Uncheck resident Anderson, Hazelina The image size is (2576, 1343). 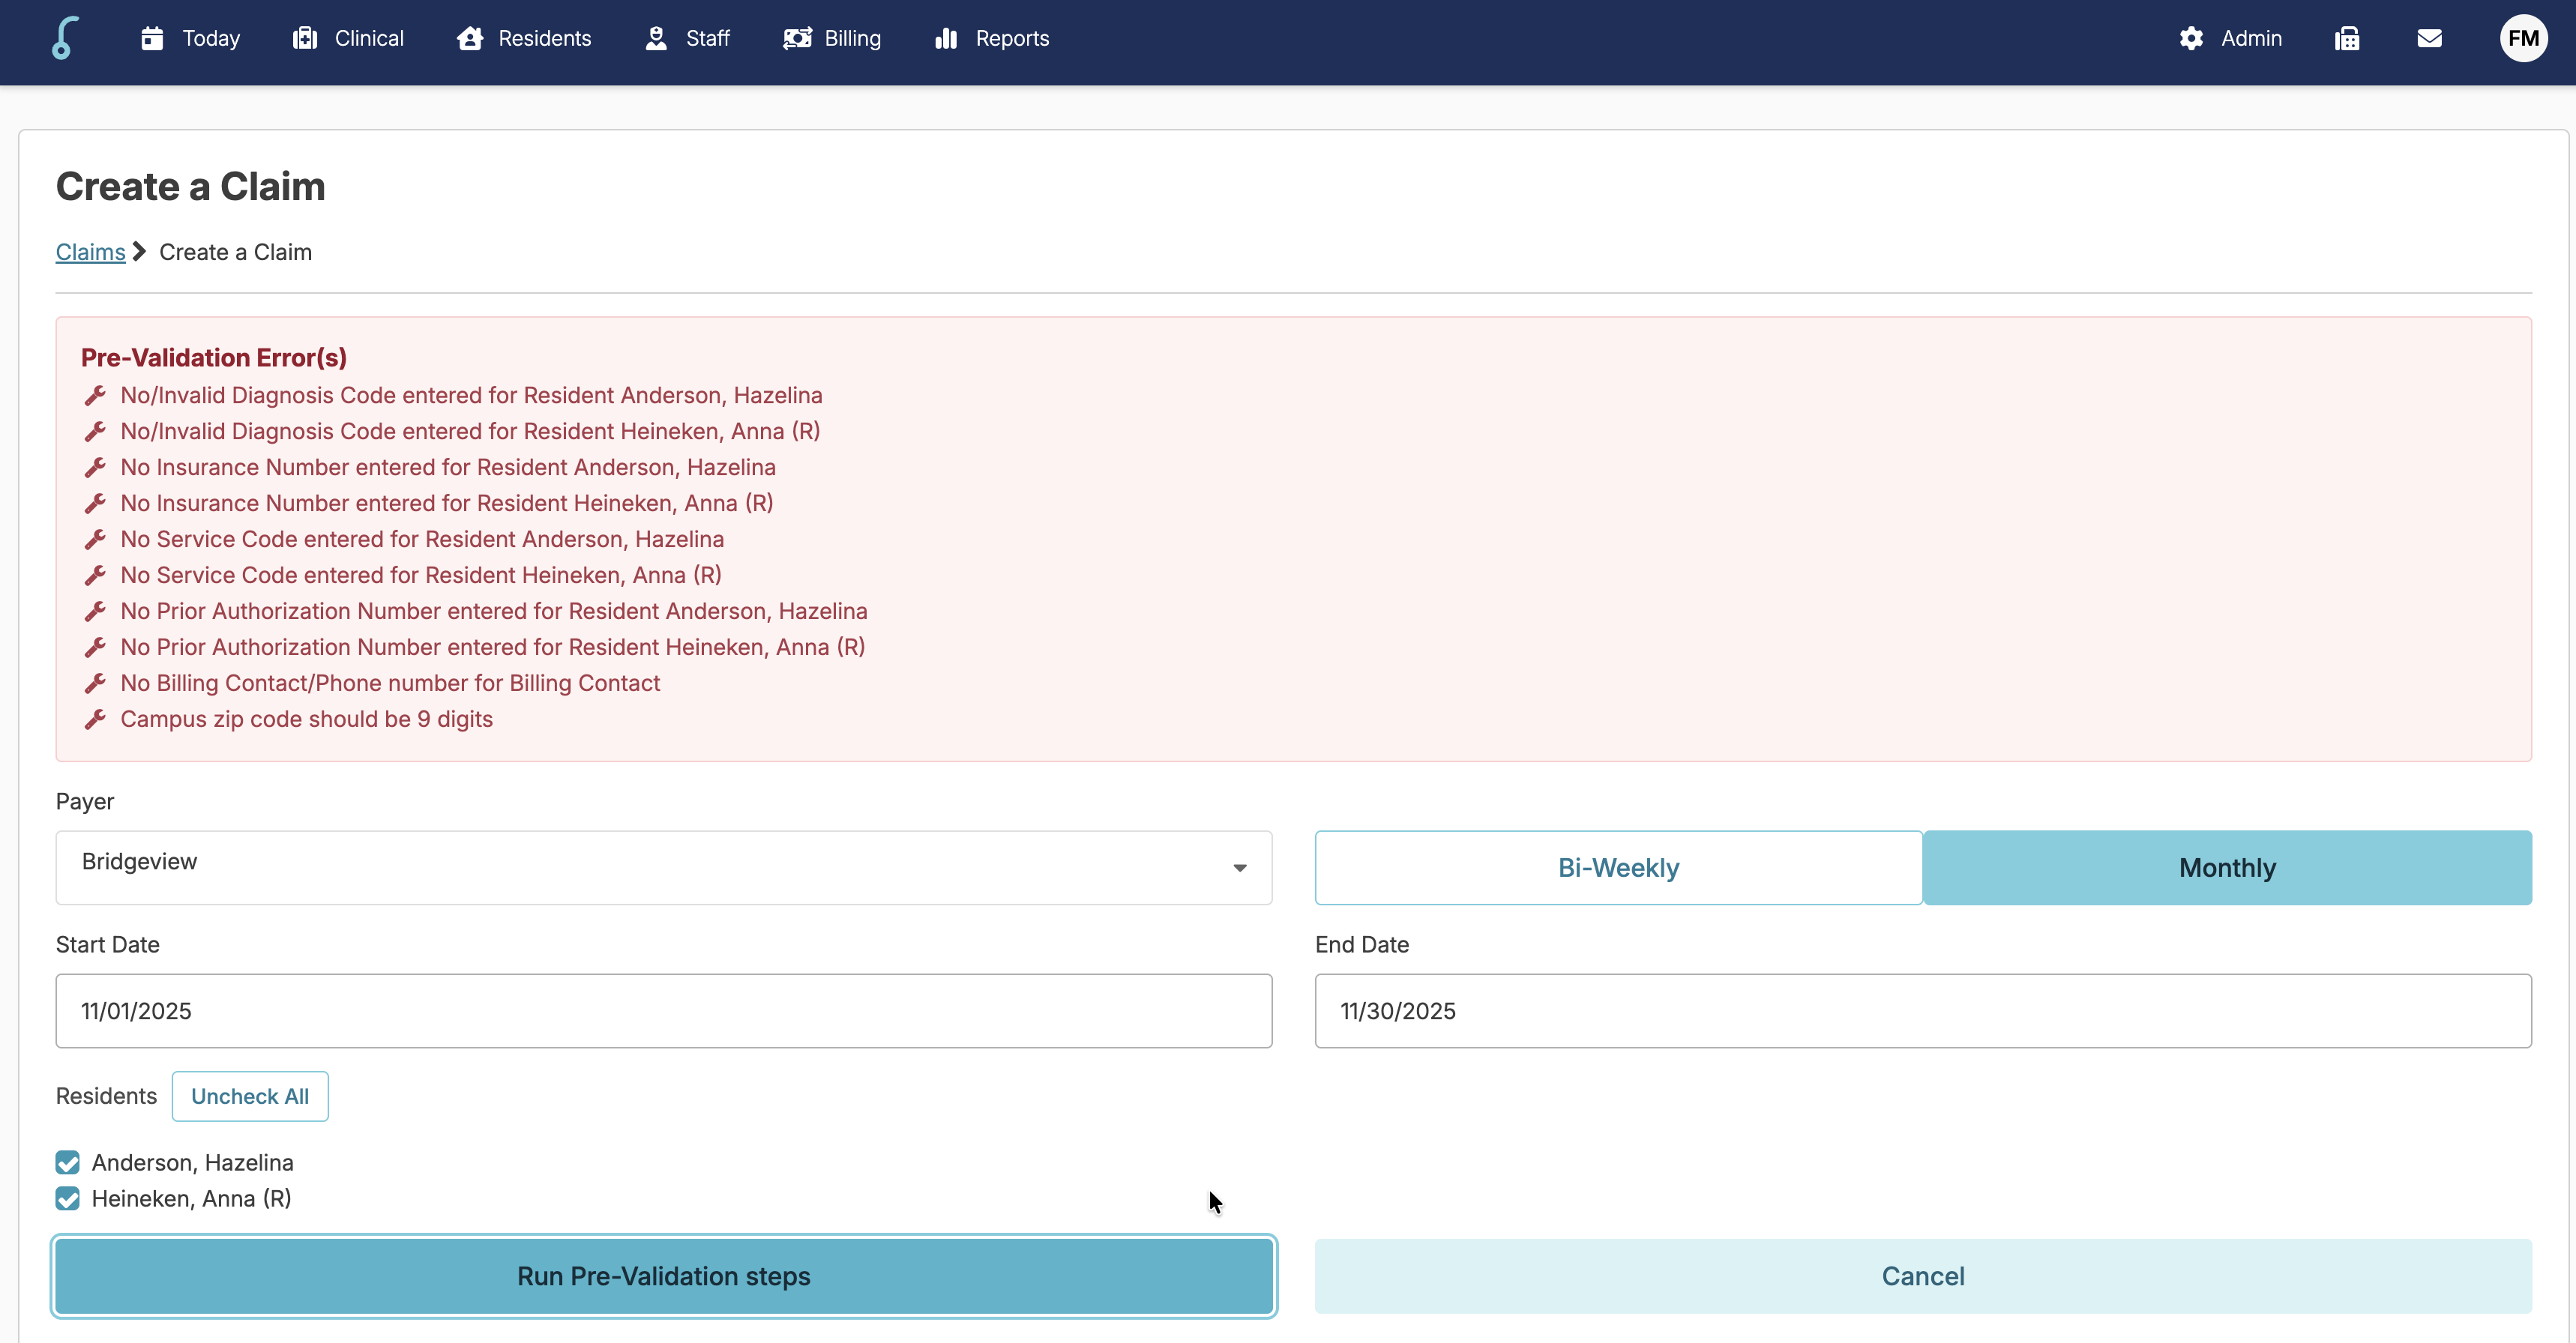68,1162
